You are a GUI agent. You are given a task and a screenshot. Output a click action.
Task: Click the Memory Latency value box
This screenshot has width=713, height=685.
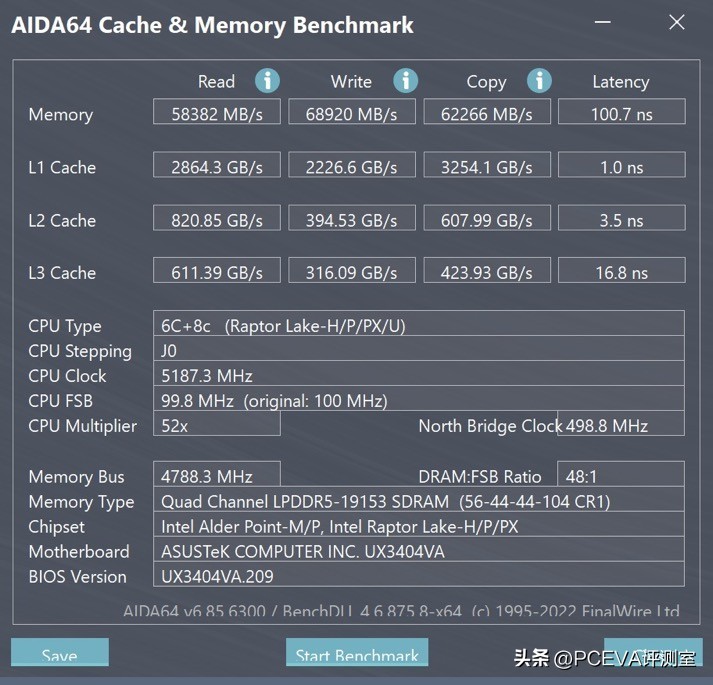pos(621,114)
